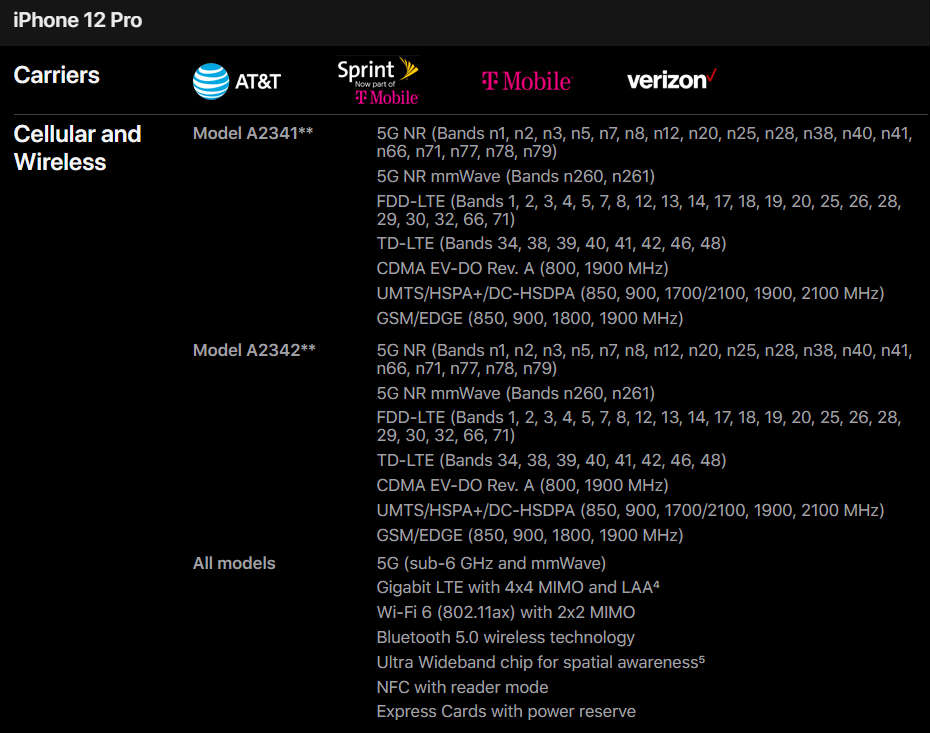Click Express Cards with power reserve
Viewport: 930px width, 733px height.
(506, 711)
